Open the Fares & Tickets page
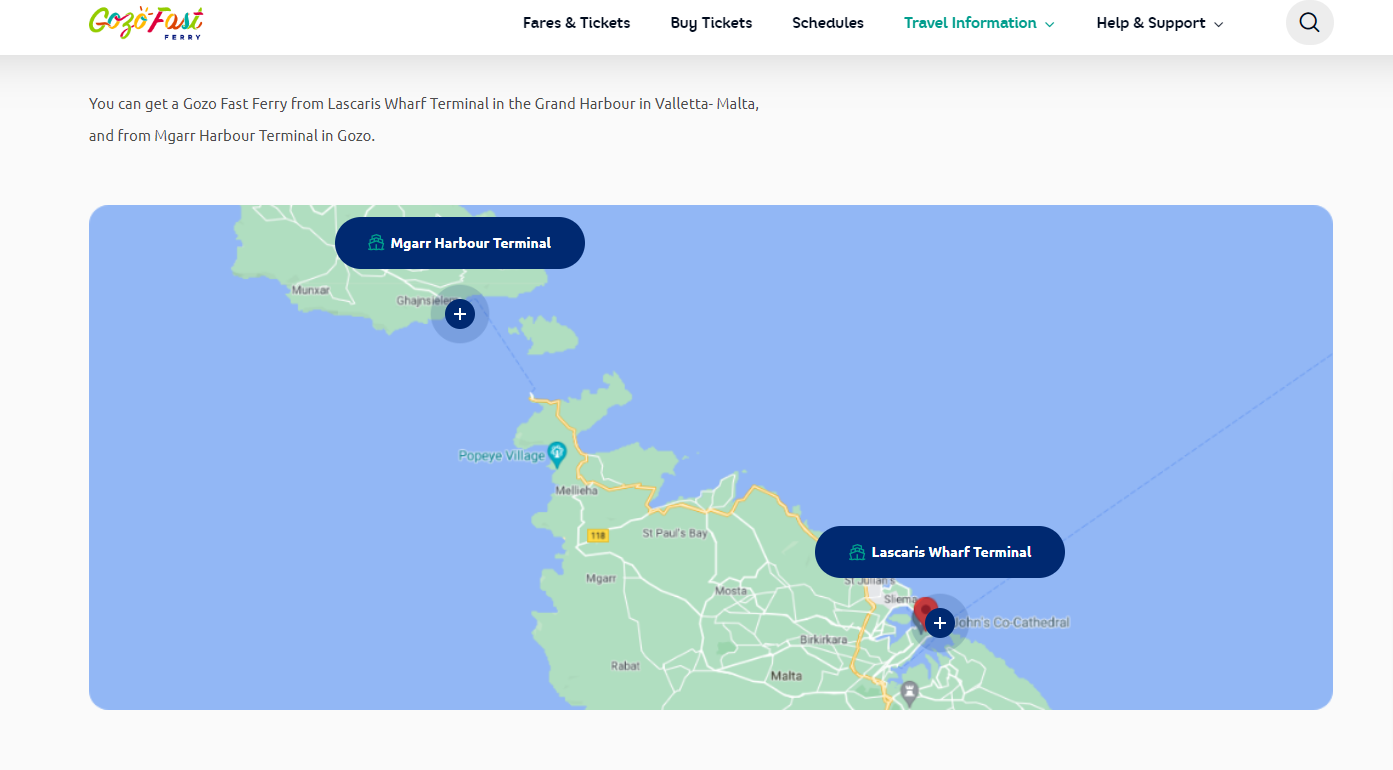Image resolution: width=1393 pixels, height=770 pixels. point(576,23)
